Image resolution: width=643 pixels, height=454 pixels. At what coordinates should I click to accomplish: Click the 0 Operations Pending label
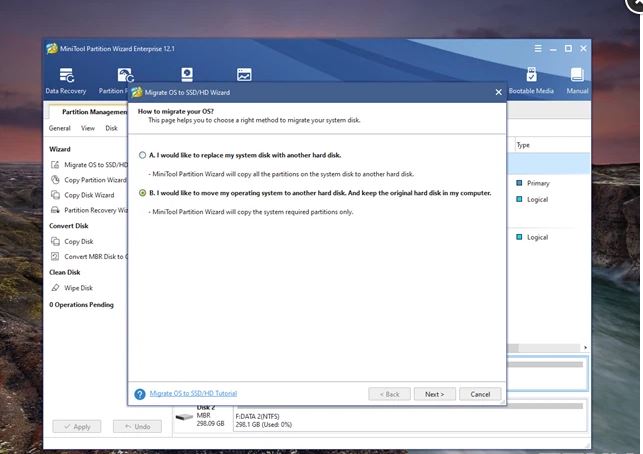point(81,305)
